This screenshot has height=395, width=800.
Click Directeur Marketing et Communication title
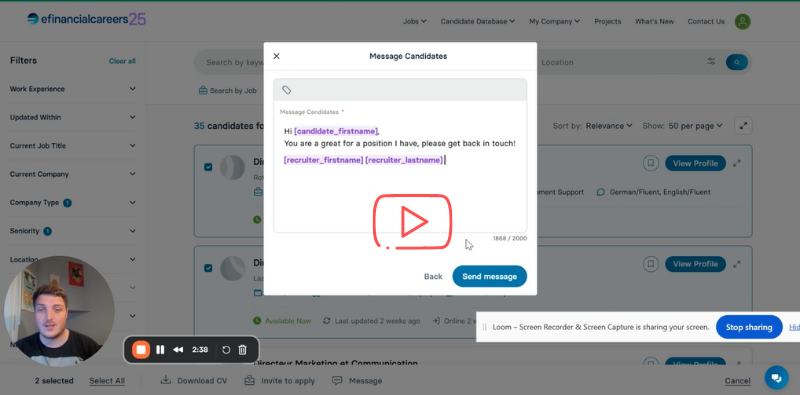pyautogui.click(x=336, y=364)
